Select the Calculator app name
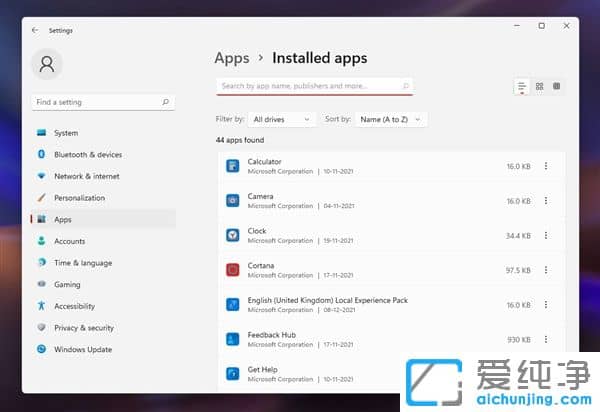The height and width of the screenshot is (412, 600). tap(264, 161)
